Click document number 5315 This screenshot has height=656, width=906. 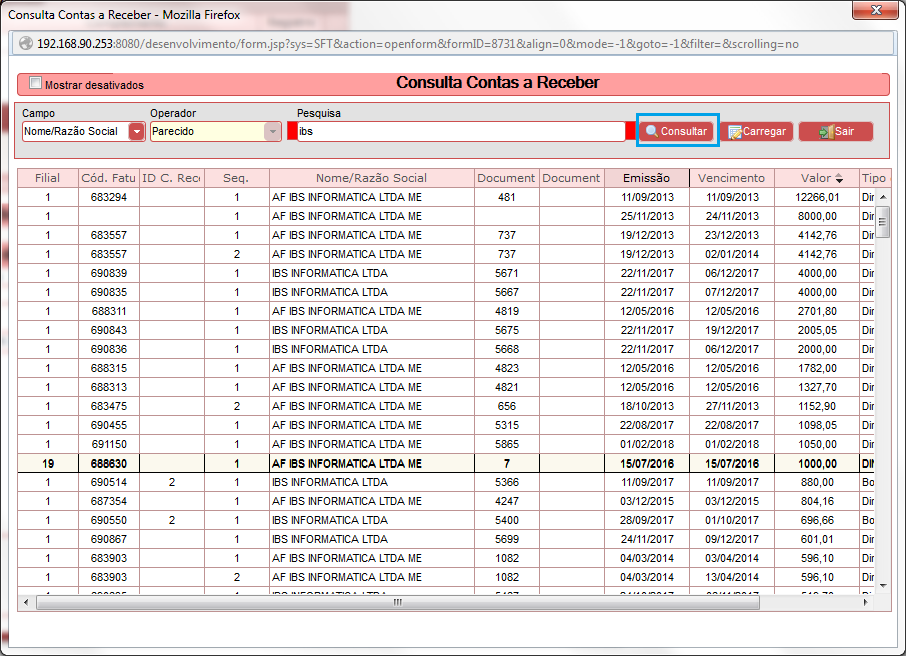click(507, 425)
